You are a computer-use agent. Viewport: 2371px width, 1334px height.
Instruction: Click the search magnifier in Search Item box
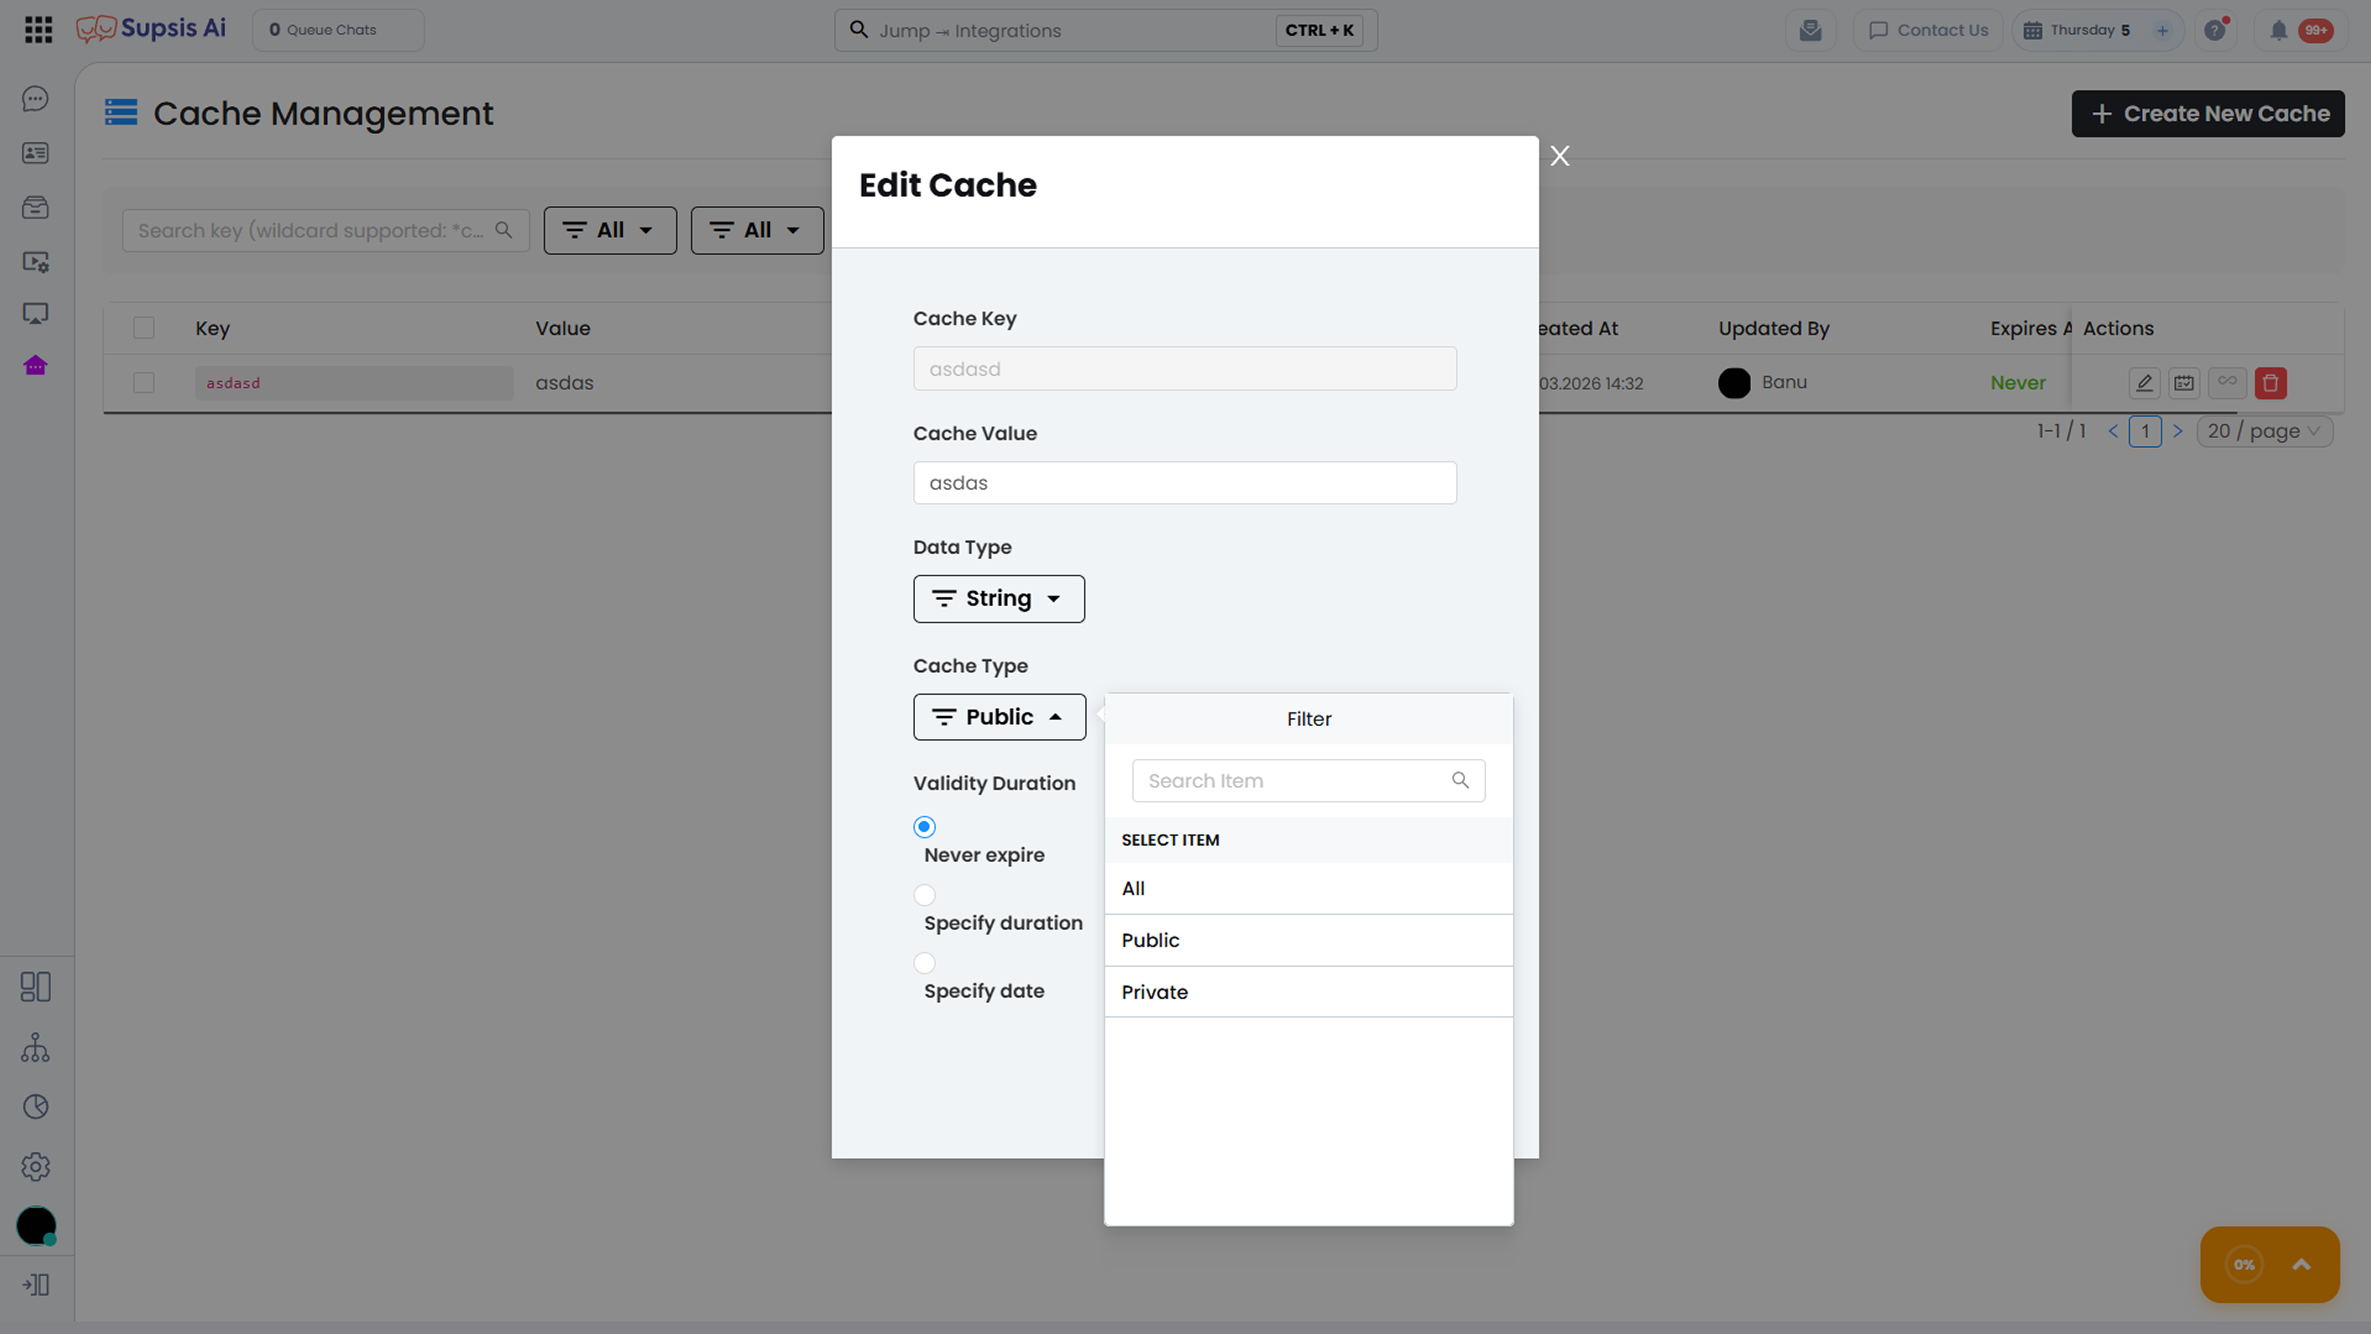[x=1460, y=780]
